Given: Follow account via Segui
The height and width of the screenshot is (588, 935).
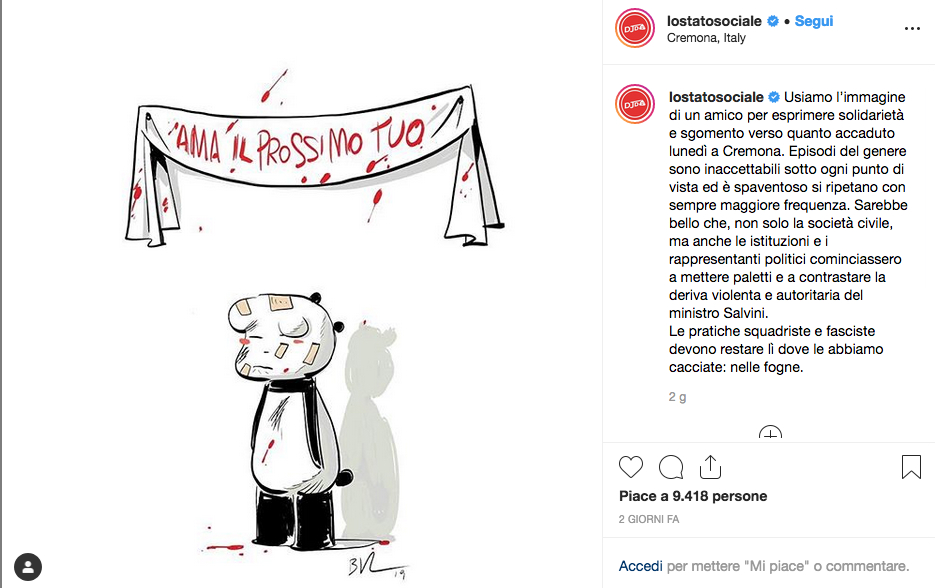Looking at the screenshot, I should 814,21.
